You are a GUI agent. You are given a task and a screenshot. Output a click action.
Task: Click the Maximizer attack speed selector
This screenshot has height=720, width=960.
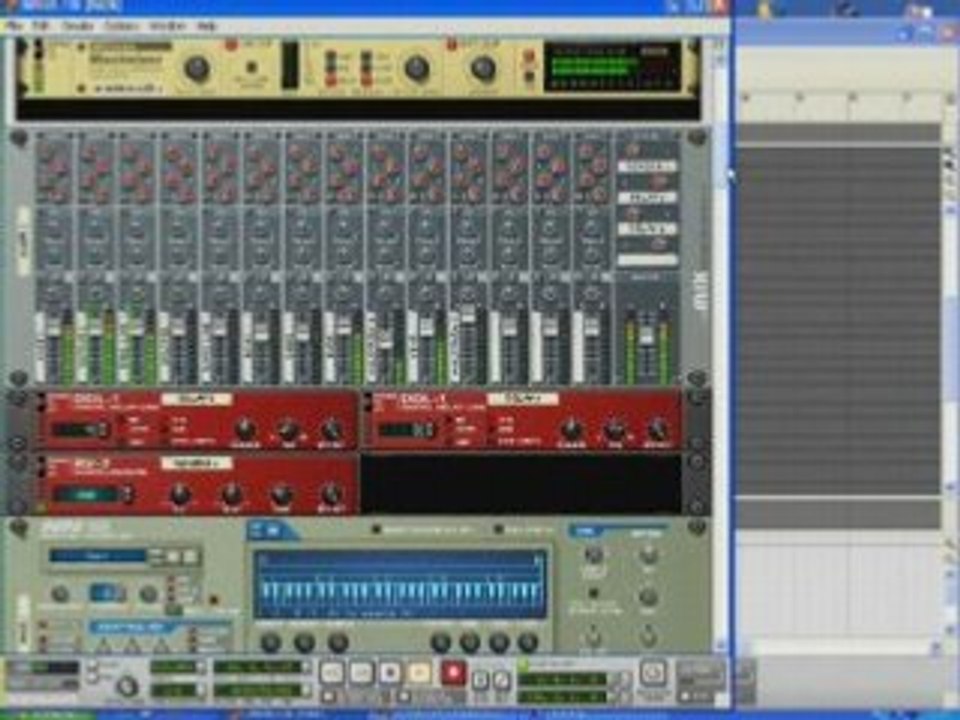(331, 69)
